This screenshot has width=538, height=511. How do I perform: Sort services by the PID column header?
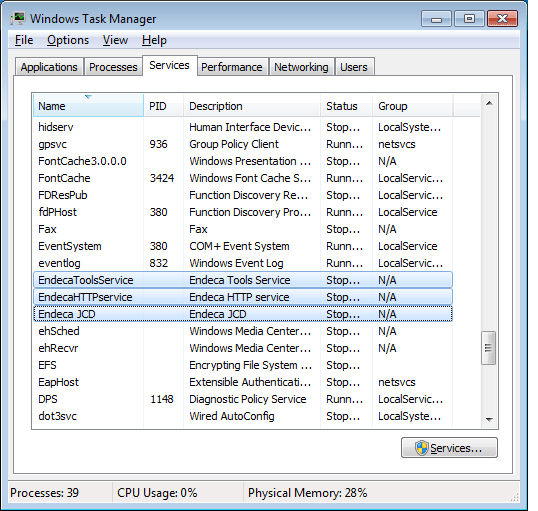tap(163, 106)
